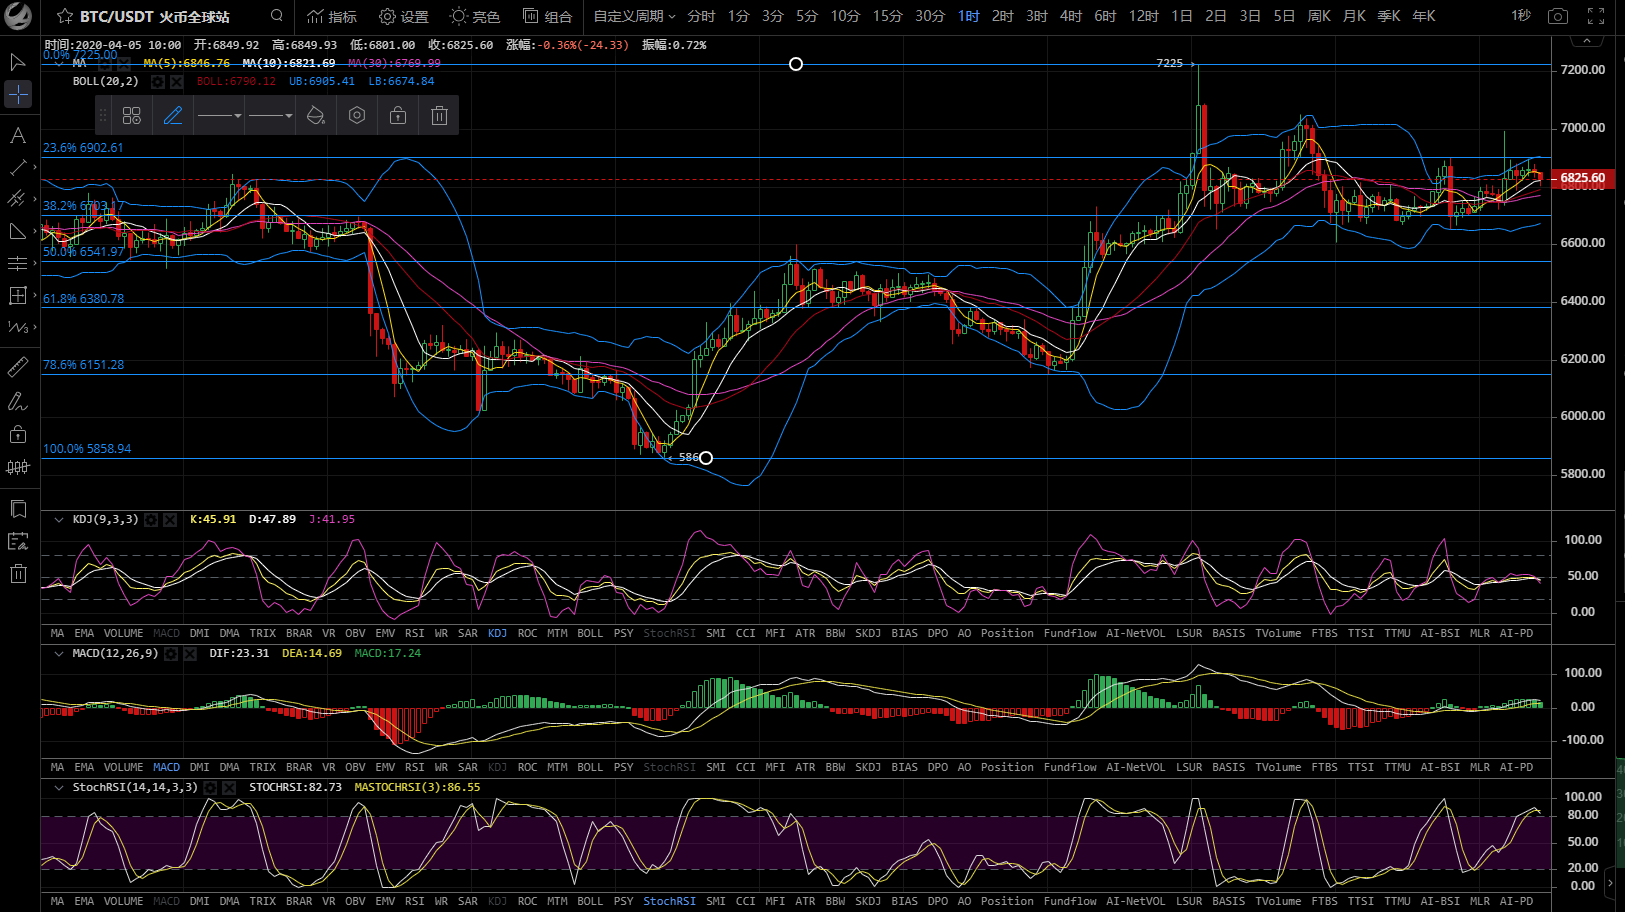The image size is (1625, 912).
Task: Open the 自定义周期 custom period dropdown
Action: pos(634,16)
